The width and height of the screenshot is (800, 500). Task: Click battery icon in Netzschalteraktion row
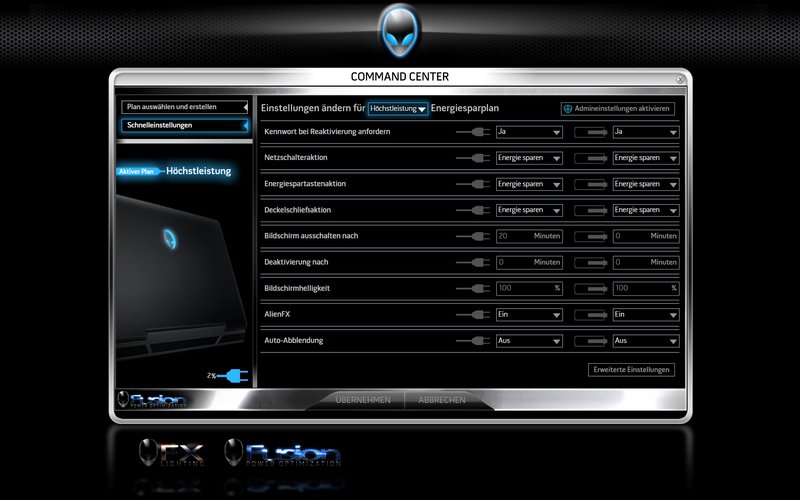click(591, 159)
